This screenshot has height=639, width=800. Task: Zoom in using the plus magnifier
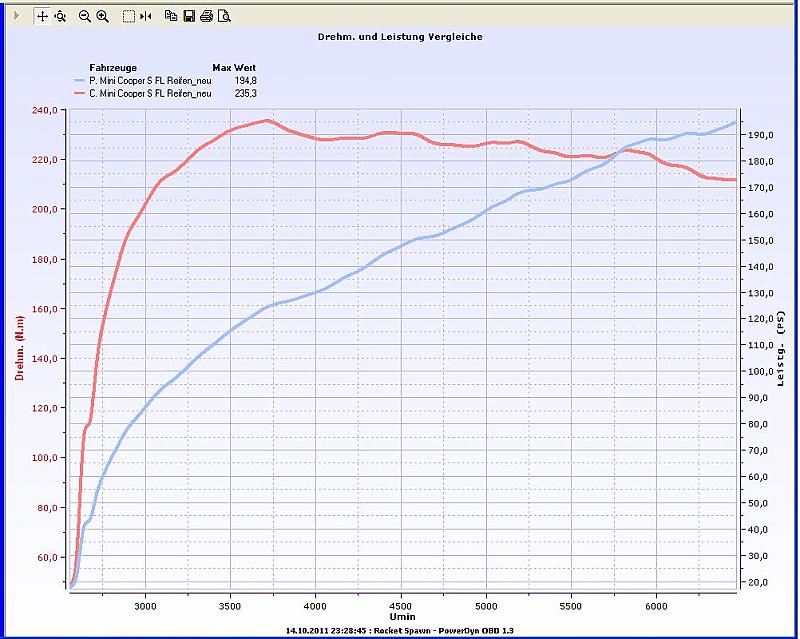click(x=102, y=16)
